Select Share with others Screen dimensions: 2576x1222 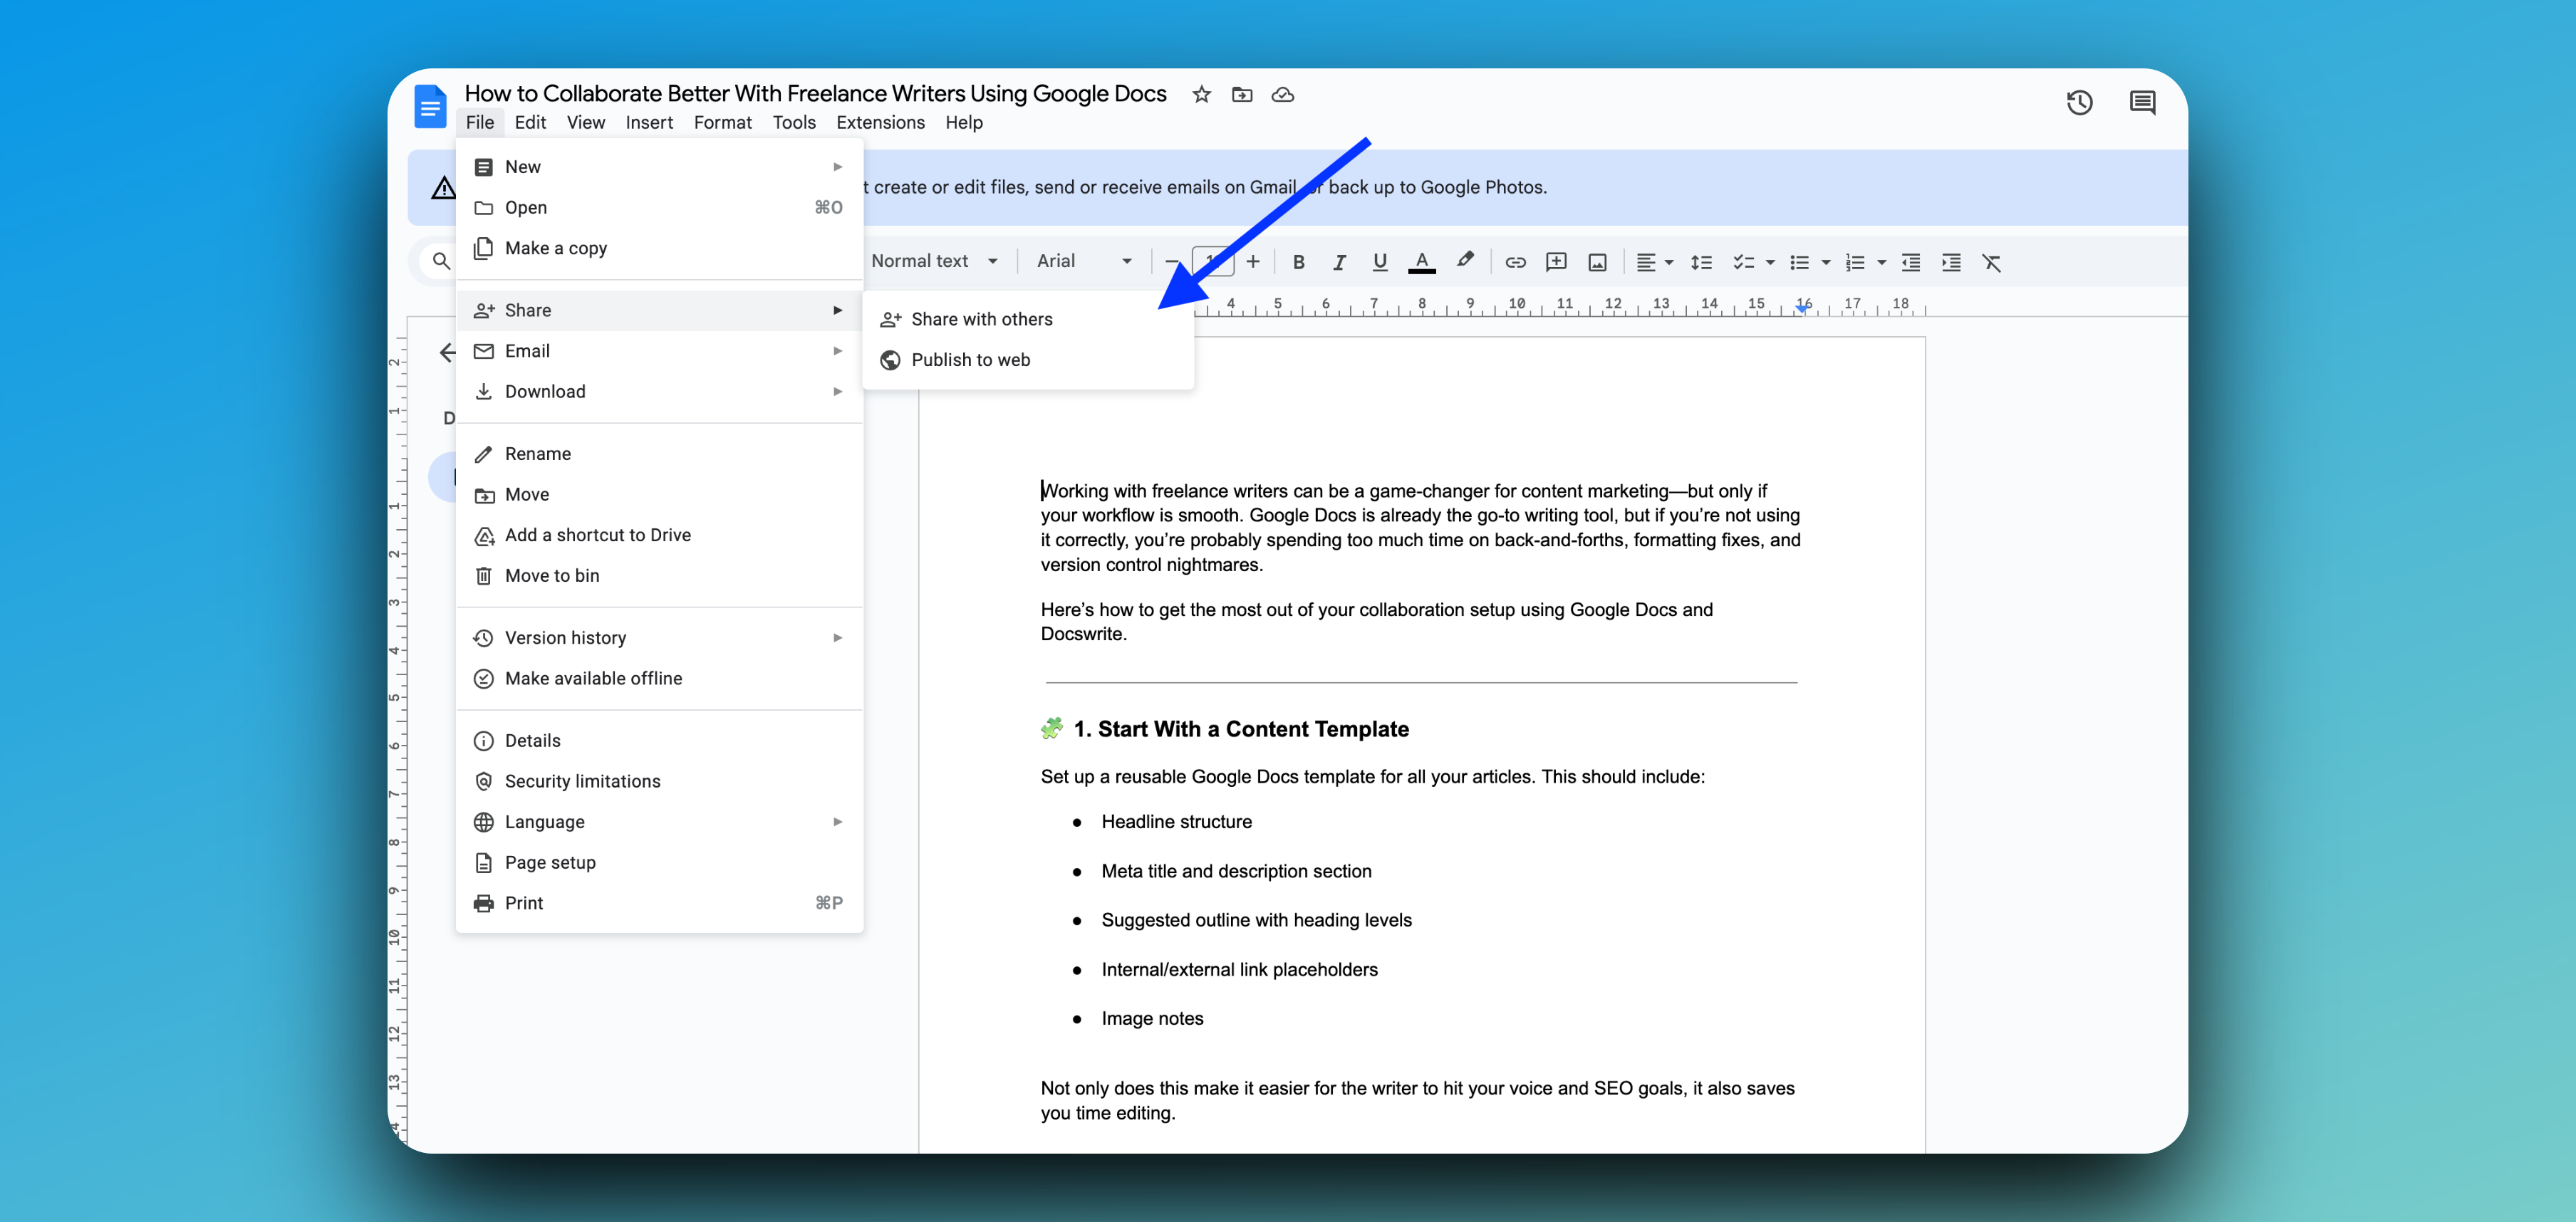click(981, 319)
